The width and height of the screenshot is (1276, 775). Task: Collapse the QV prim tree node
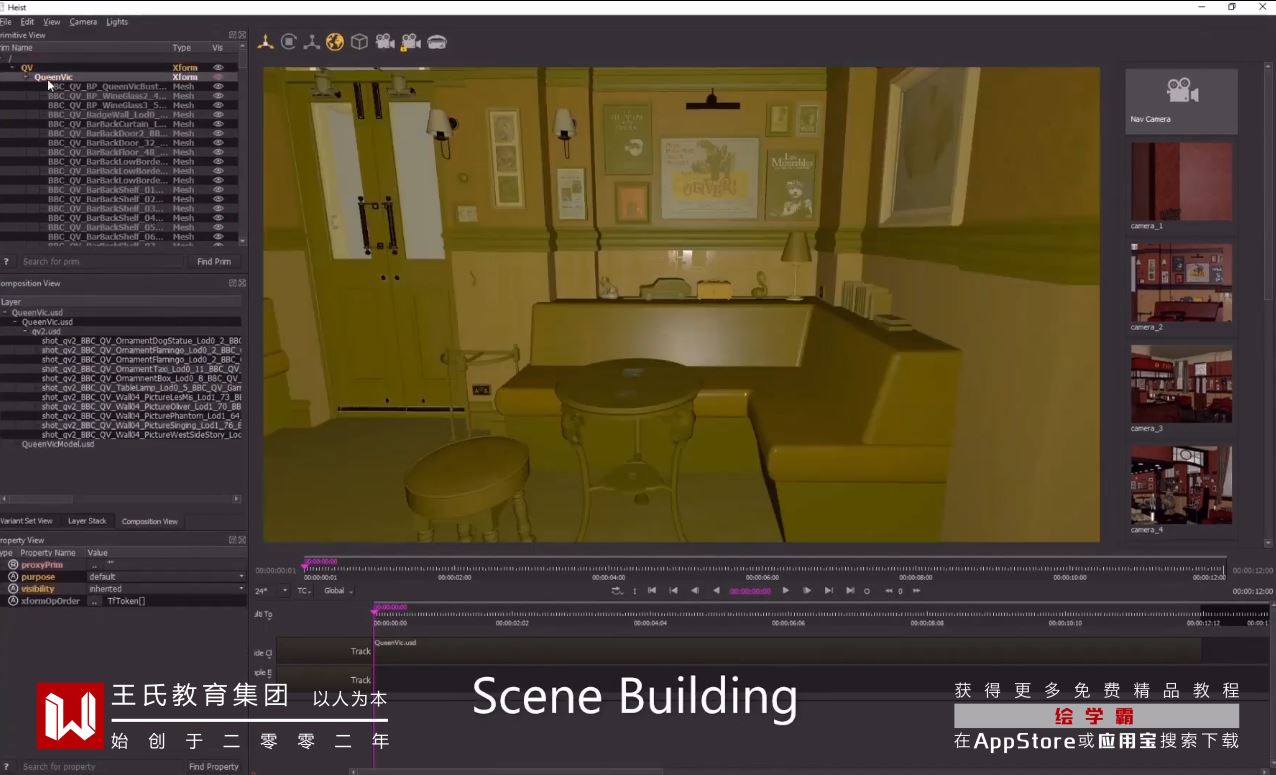coord(12,68)
